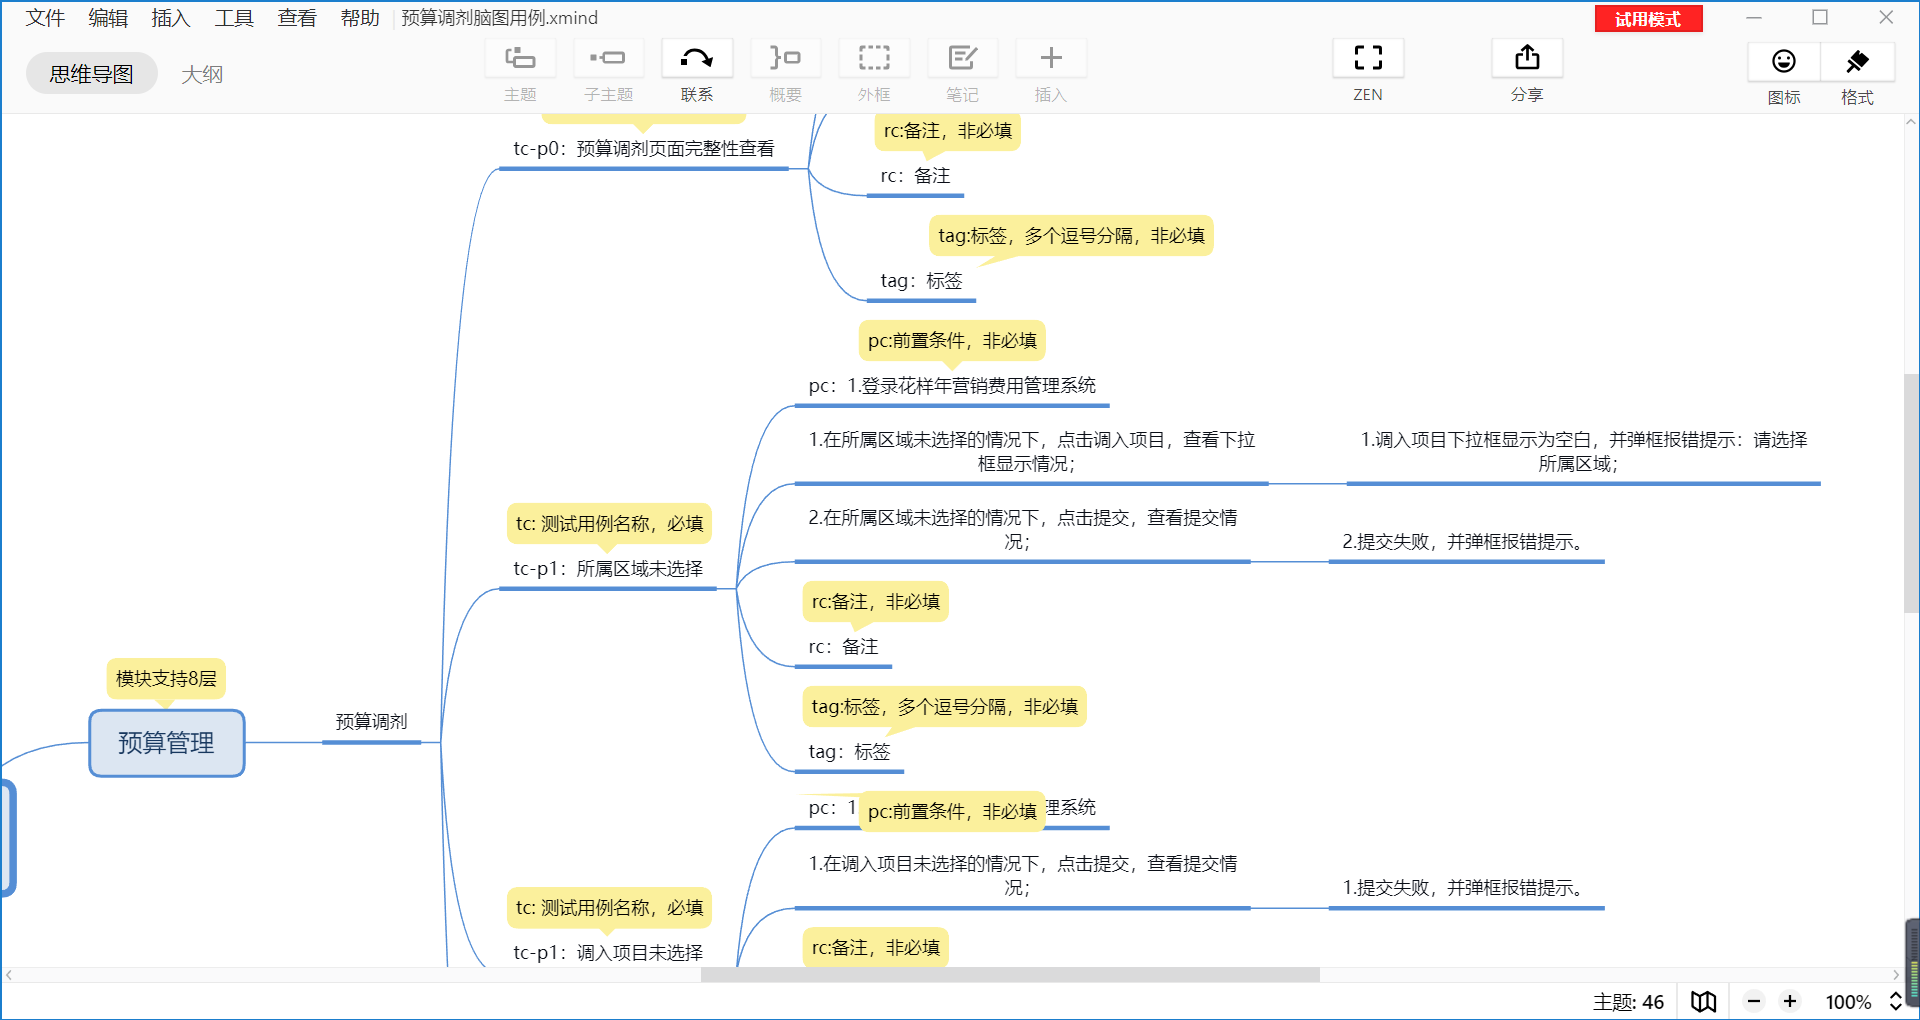The image size is (1920, 1020).
Task: Open the 文件 menu
Action: pyautogui.click(x=44, y=17)
